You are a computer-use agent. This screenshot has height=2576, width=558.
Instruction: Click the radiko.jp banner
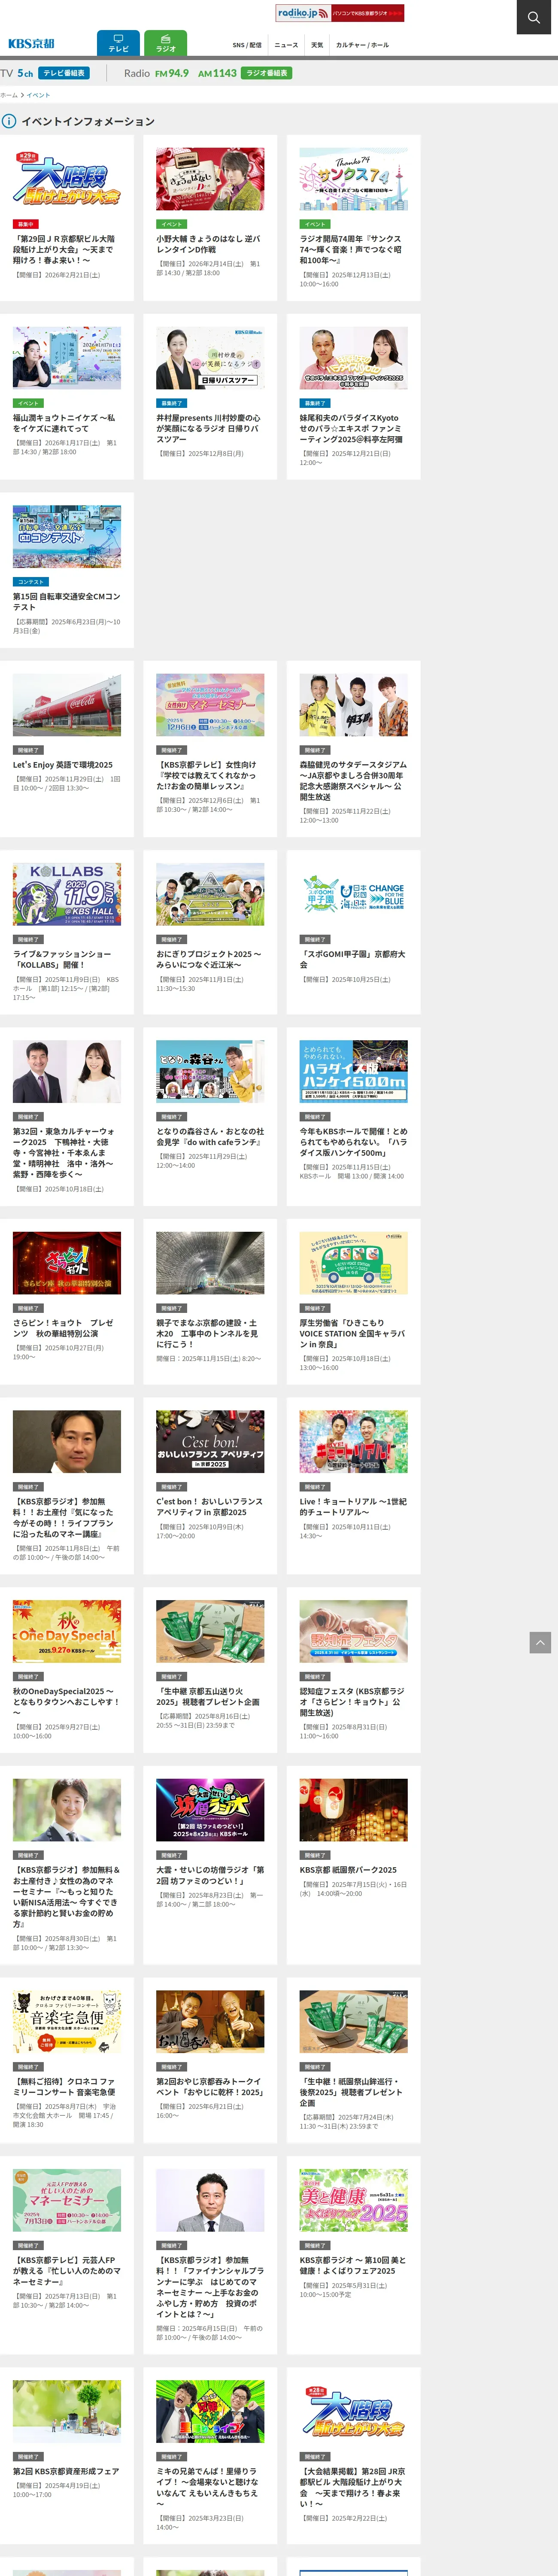[340, 13]
